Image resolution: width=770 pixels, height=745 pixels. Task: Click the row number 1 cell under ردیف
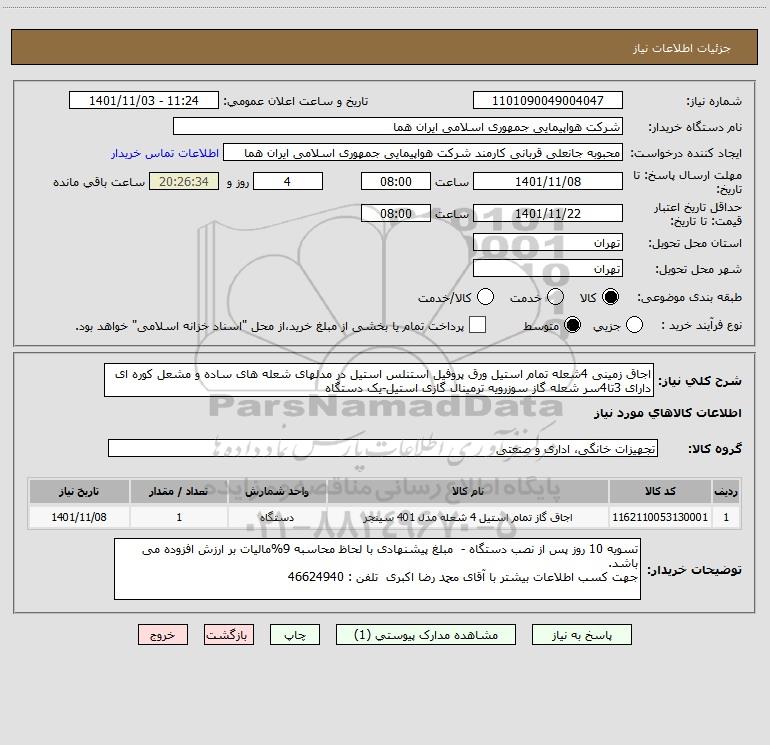point(726,517)
